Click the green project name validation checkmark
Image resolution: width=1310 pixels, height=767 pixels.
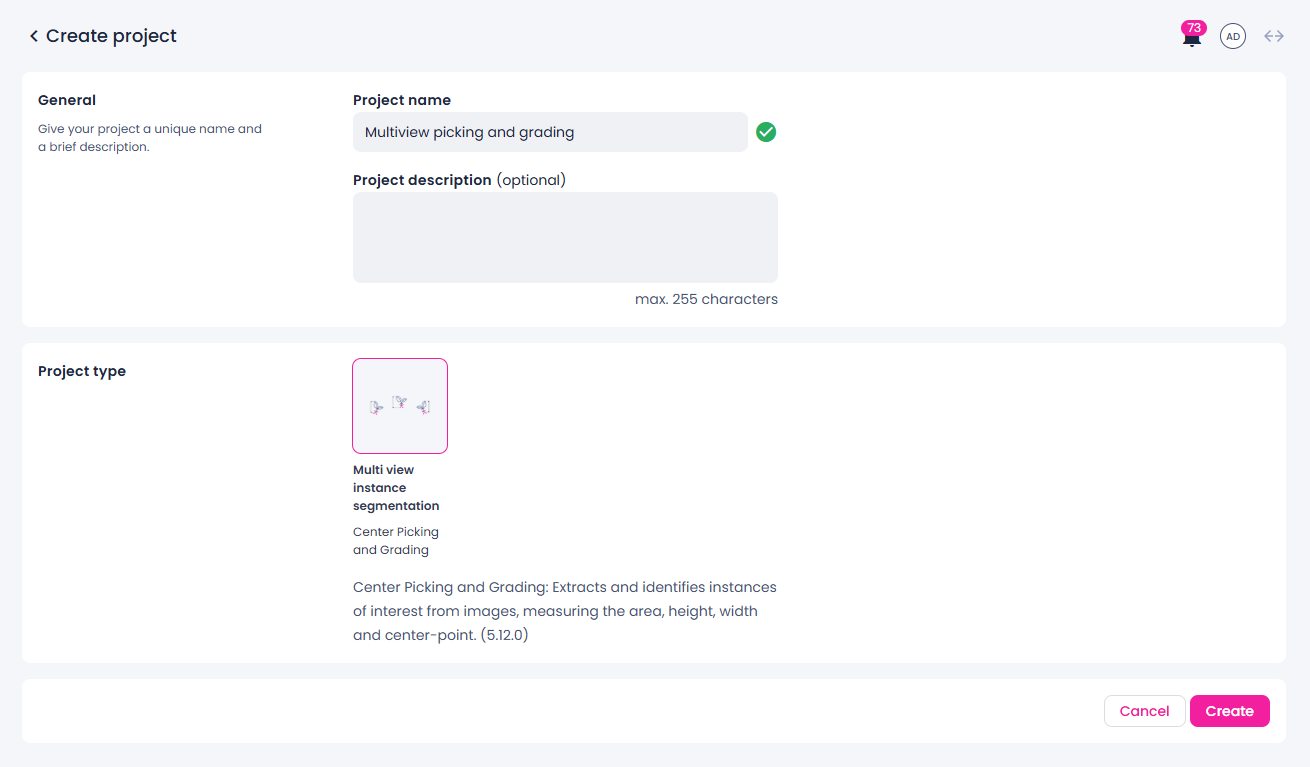[766, 132]
